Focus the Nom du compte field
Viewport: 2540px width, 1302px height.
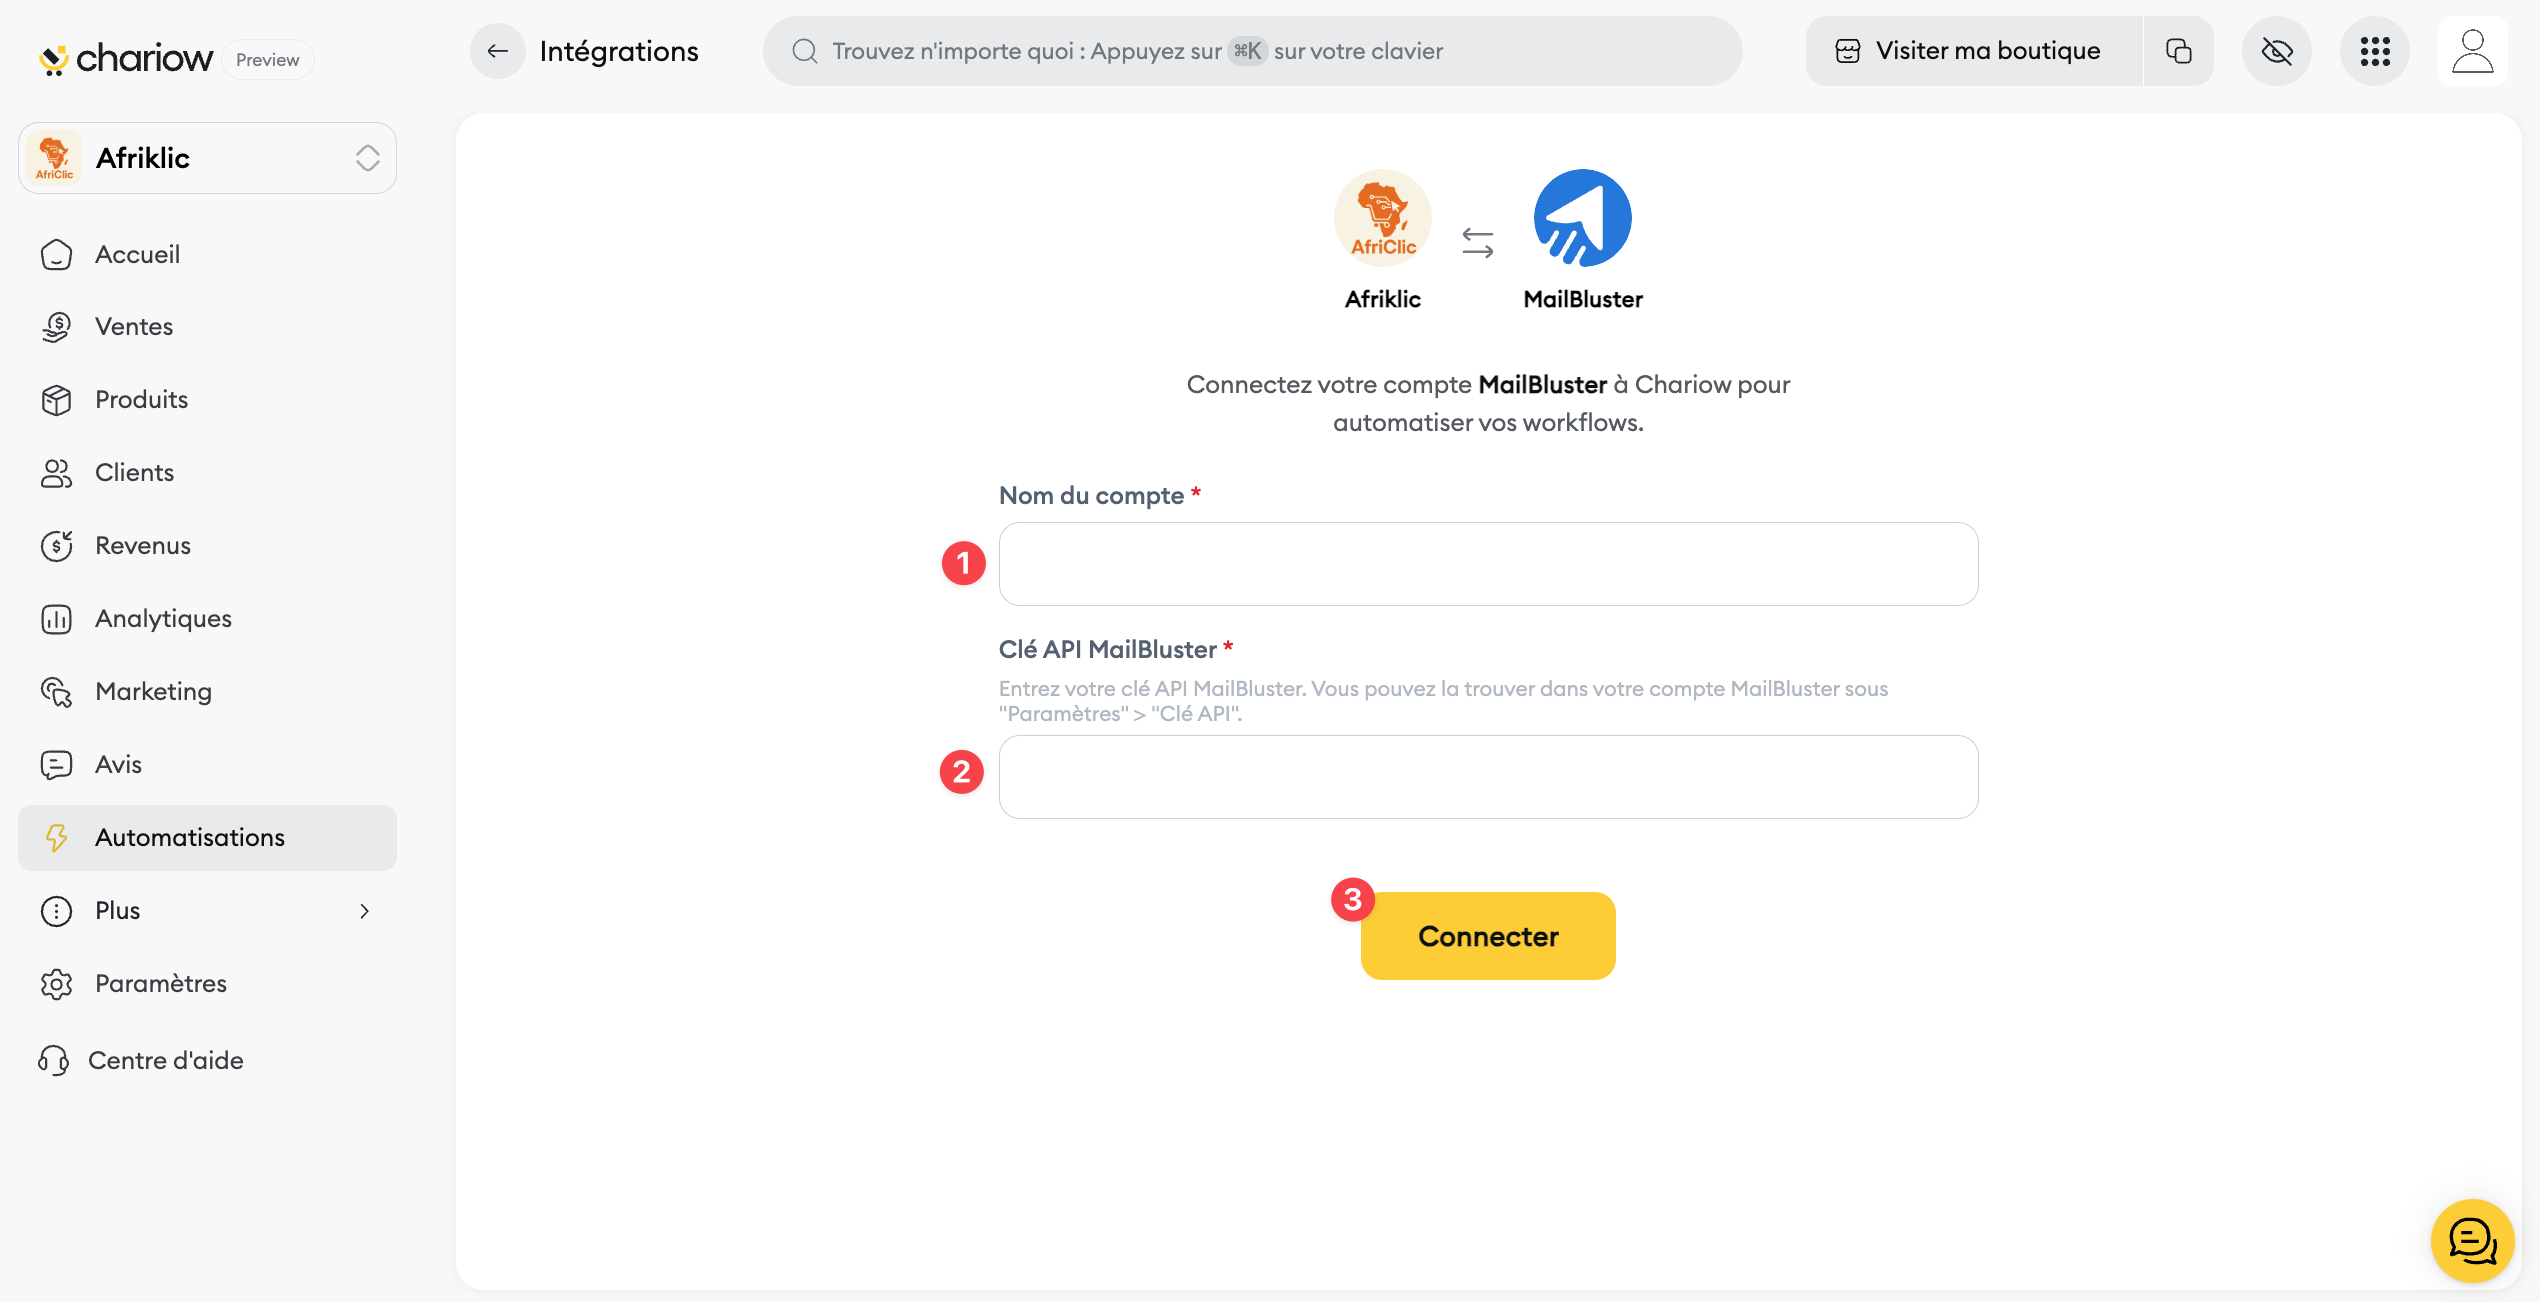[x=1487, y=564]
